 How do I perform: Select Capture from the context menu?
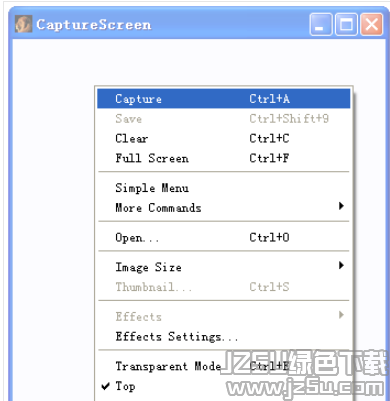[x=224, y=99]
